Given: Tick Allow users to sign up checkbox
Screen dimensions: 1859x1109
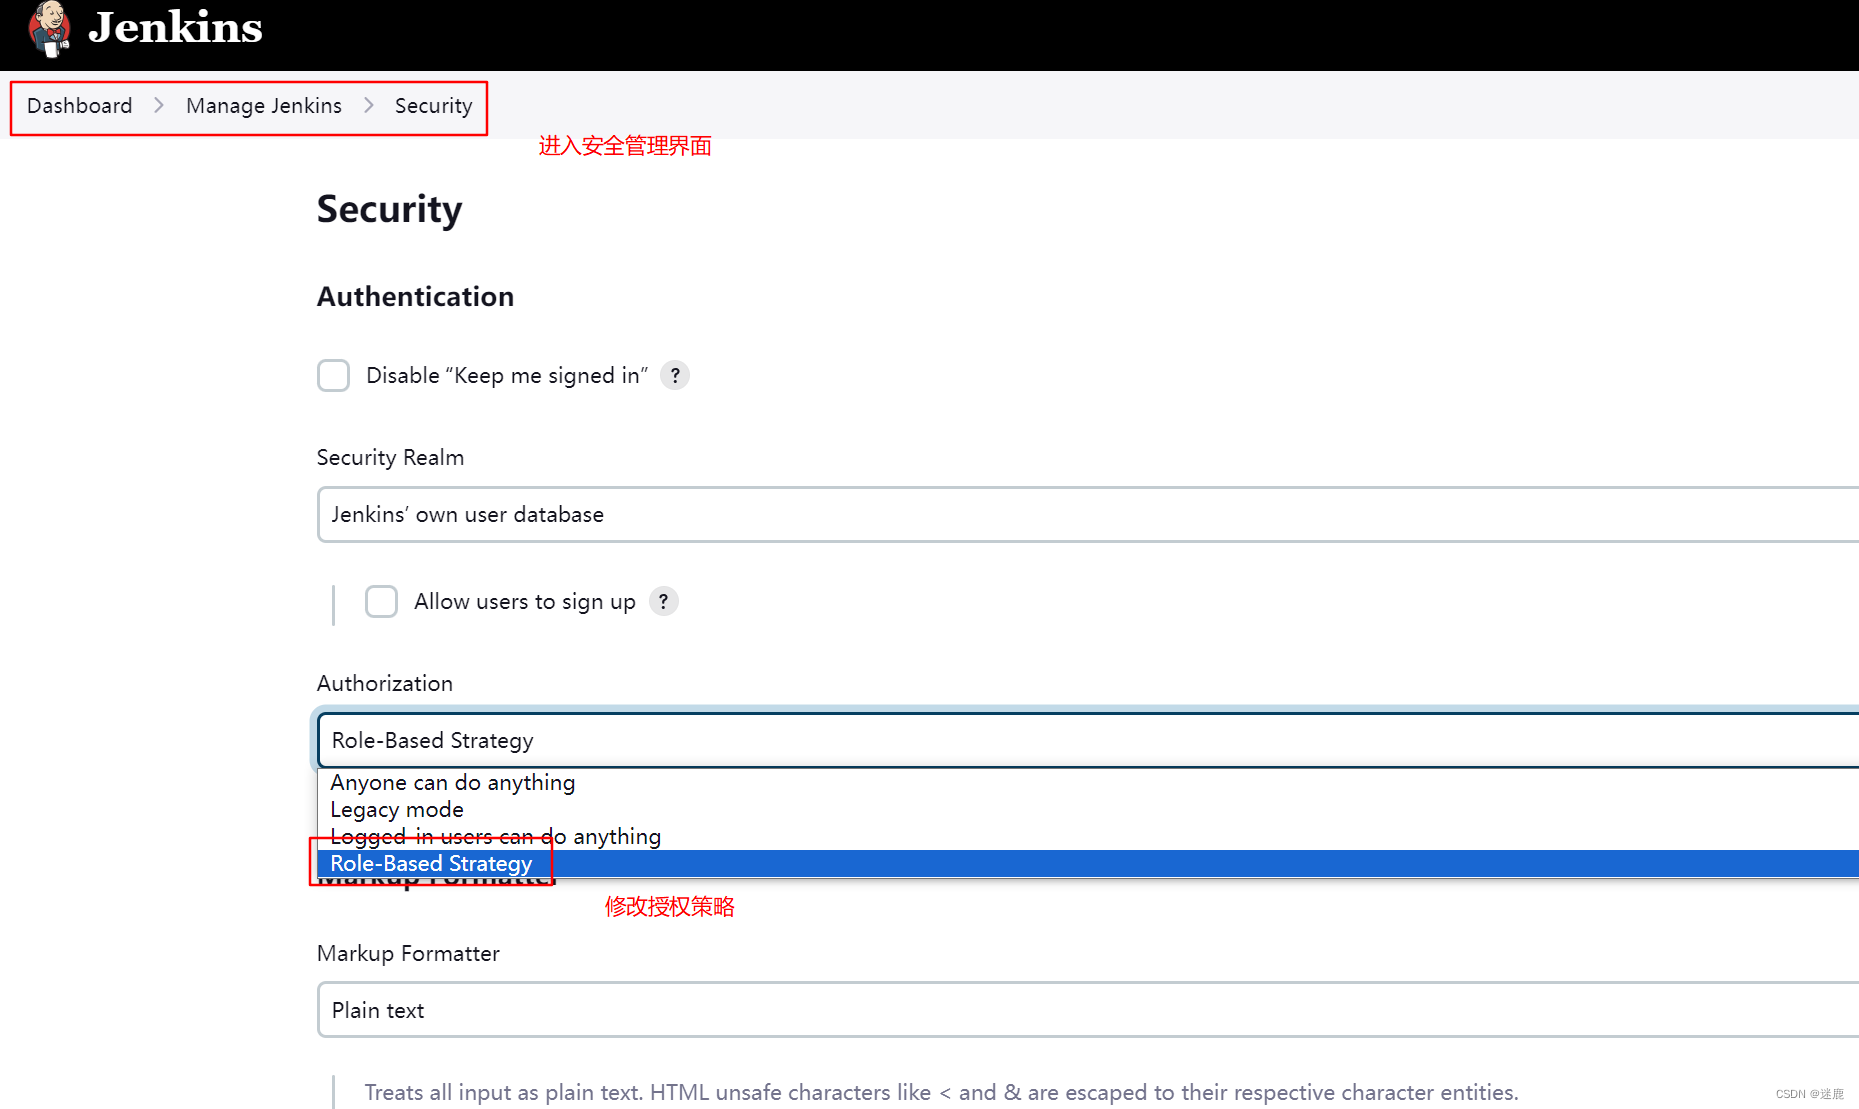Looking at the screenshot, I should [381, 602].
